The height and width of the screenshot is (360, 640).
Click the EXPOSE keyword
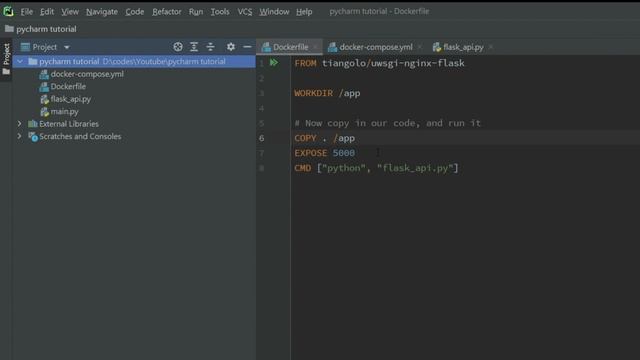[x=311, y=153]
